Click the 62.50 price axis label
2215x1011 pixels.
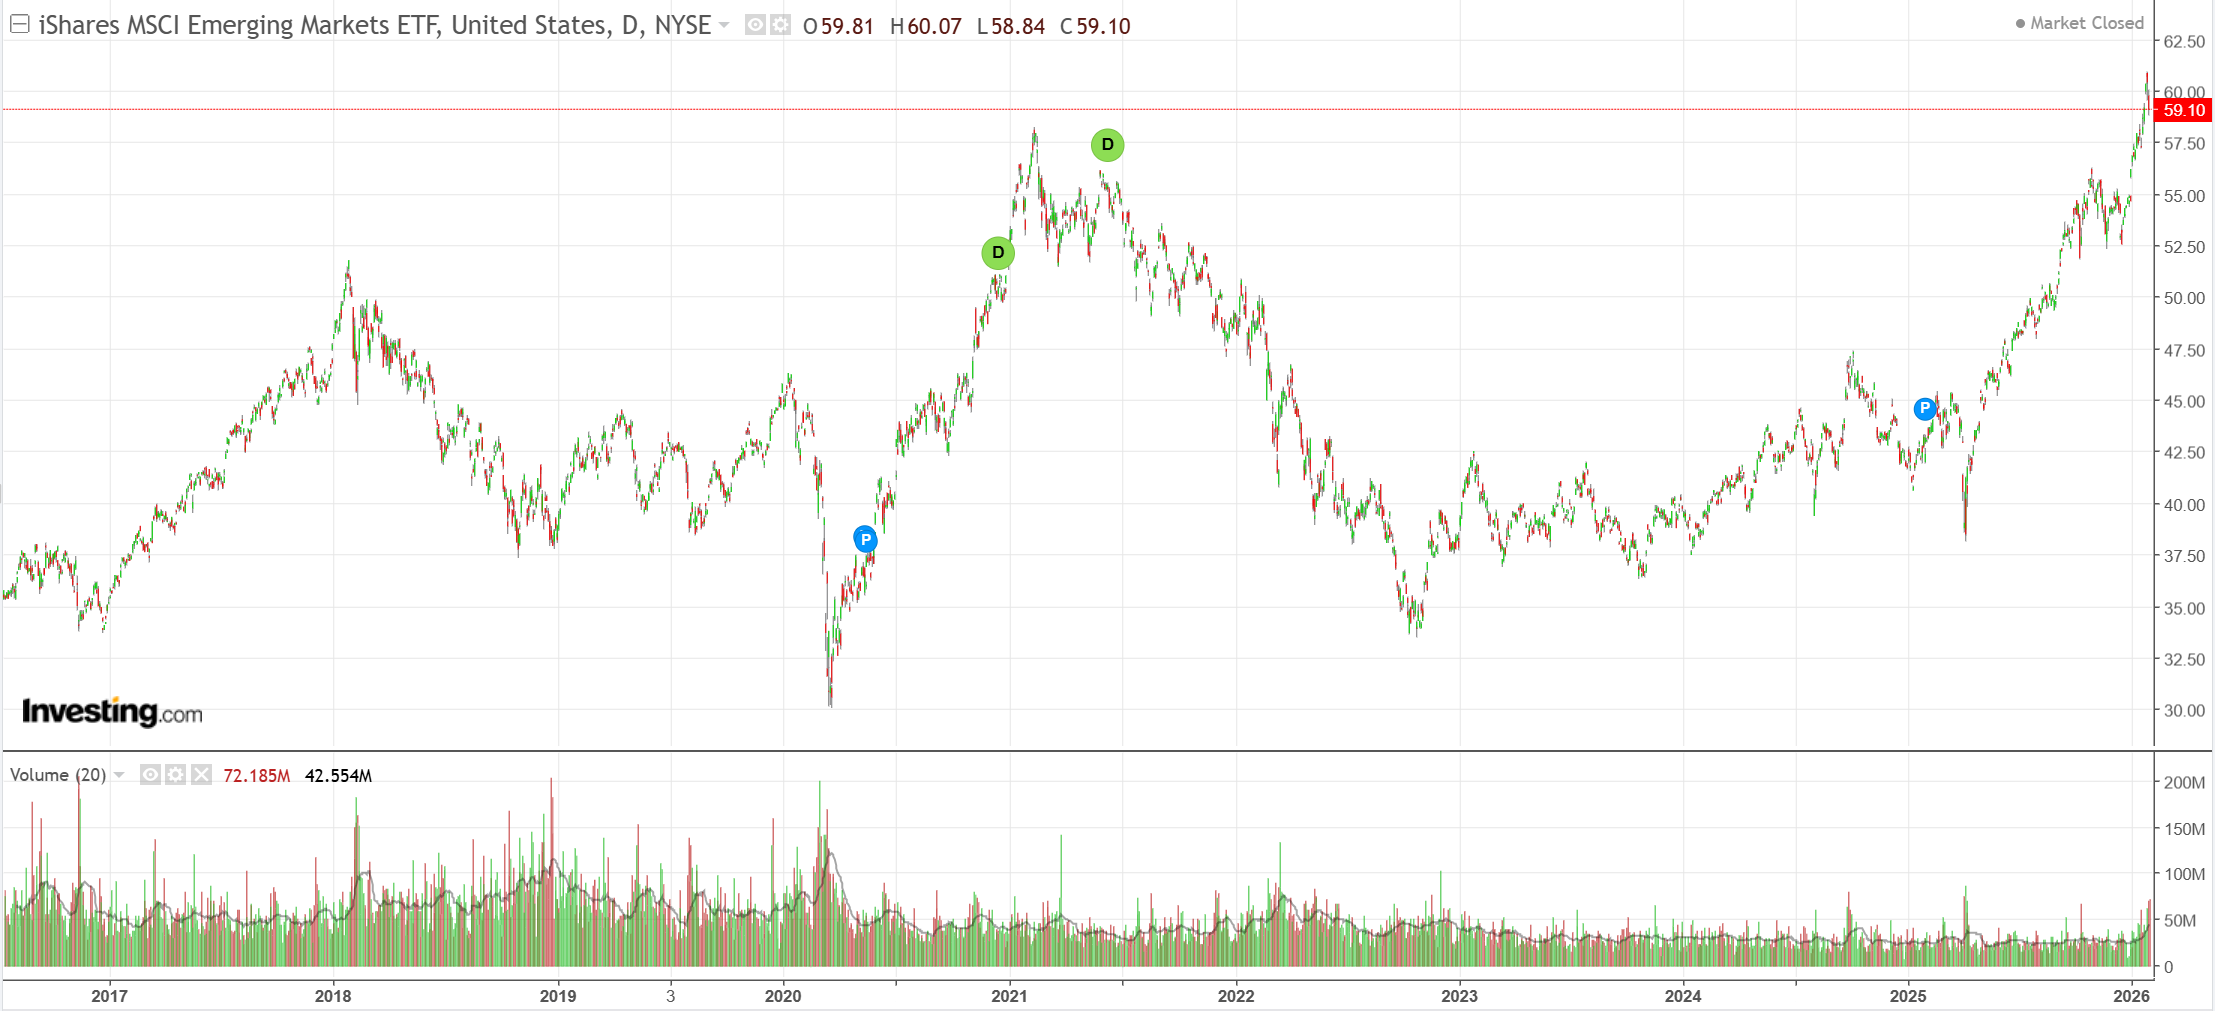coord(2184,41)
